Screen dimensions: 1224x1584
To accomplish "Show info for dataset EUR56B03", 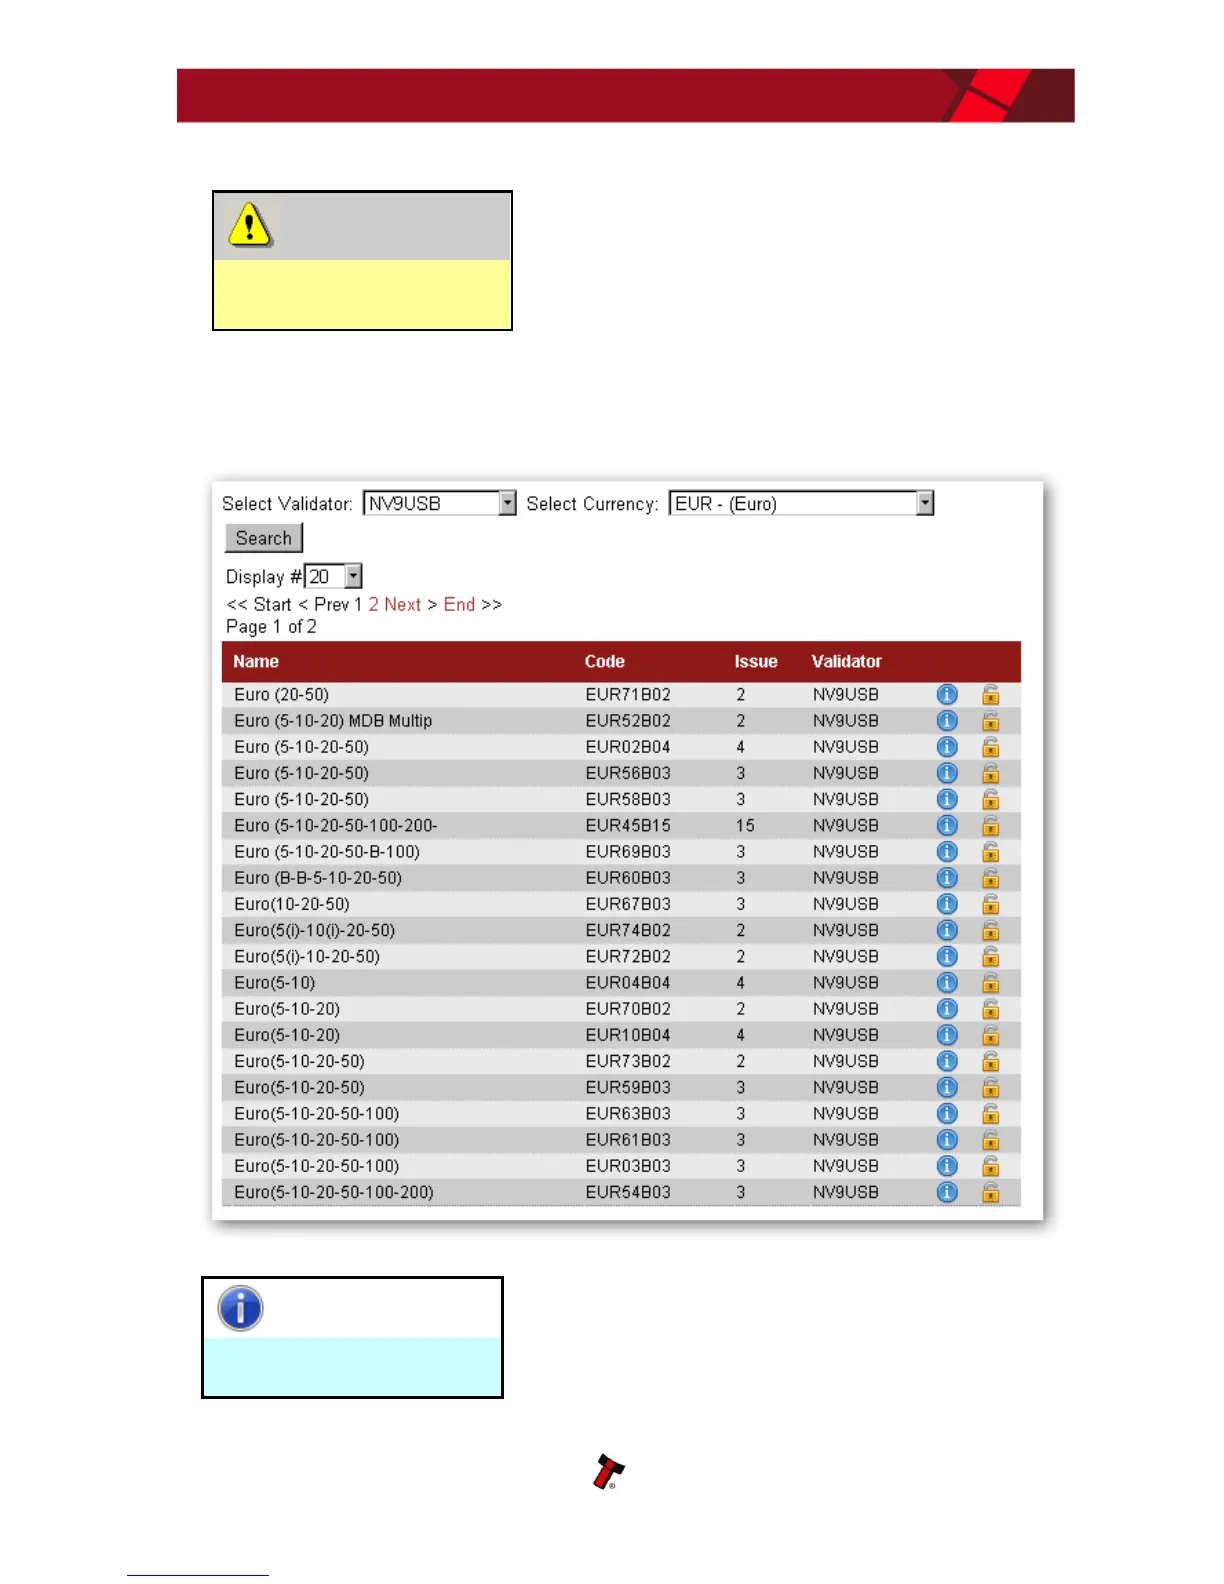I will point(946,773).
